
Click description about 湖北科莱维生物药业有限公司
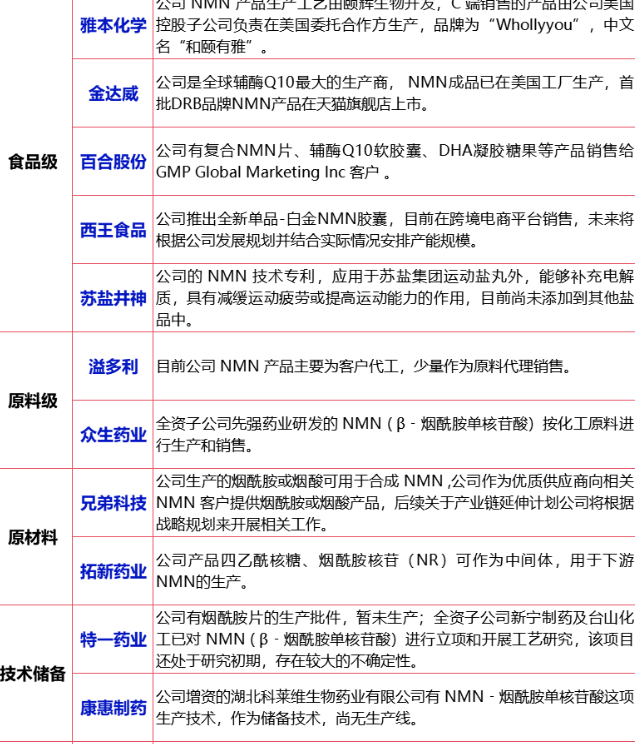point(395,707)
